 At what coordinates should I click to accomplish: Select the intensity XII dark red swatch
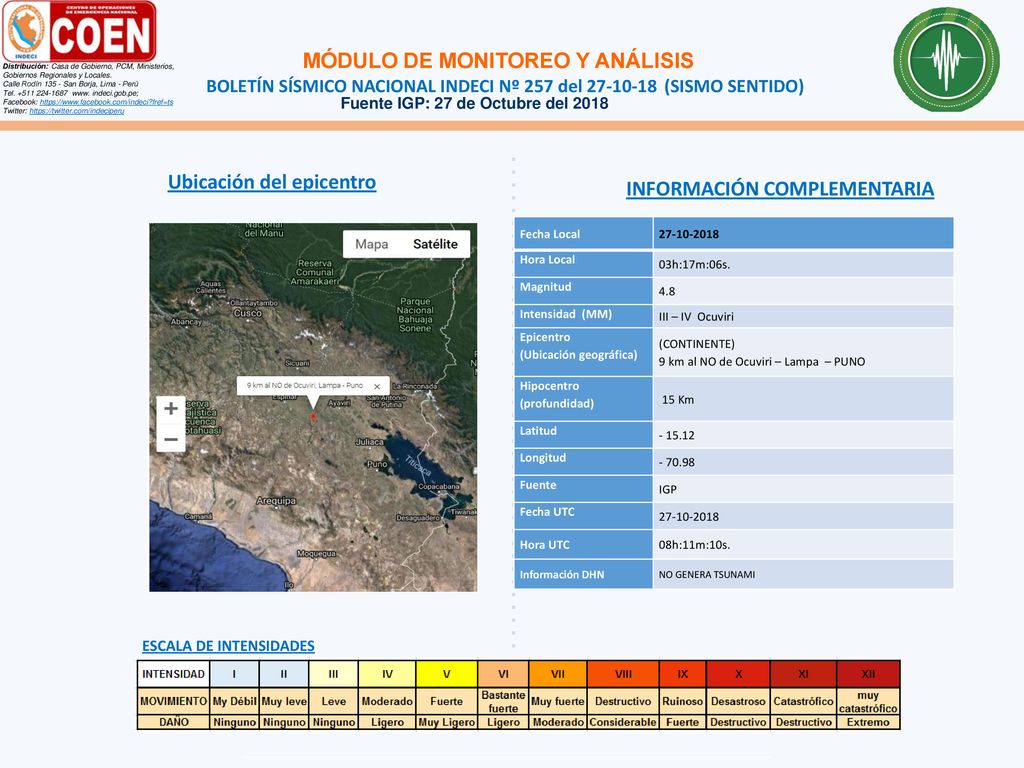[x=868, y=674]
